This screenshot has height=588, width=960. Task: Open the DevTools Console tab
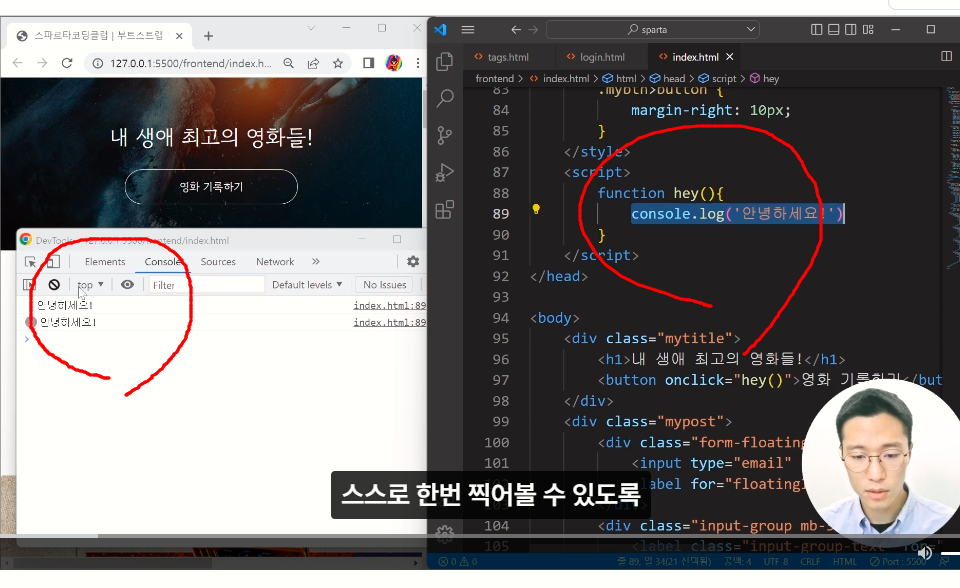[x=162, y=262]
